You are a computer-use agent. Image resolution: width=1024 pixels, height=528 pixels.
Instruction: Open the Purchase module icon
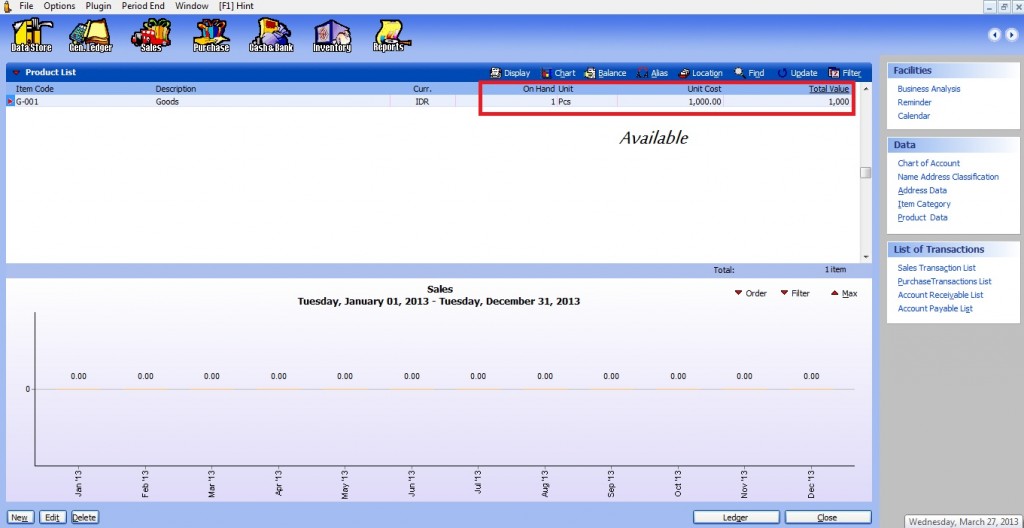click(x=211, y=36)
